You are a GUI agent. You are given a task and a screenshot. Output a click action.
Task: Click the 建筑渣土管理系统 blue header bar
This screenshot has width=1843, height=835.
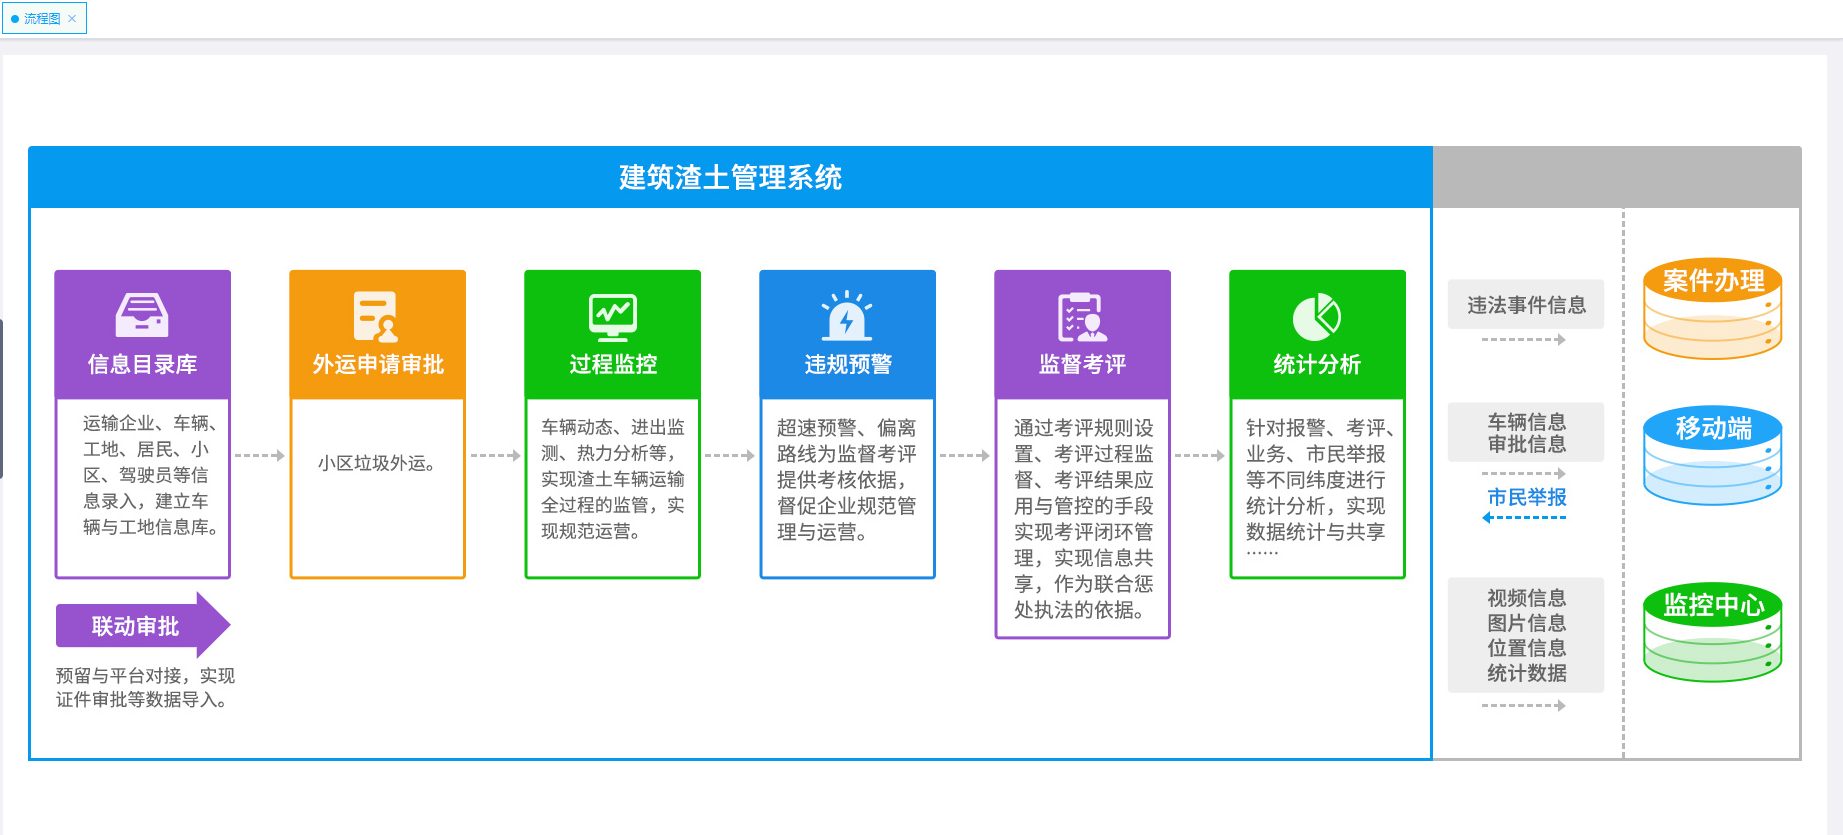point(730,178)
